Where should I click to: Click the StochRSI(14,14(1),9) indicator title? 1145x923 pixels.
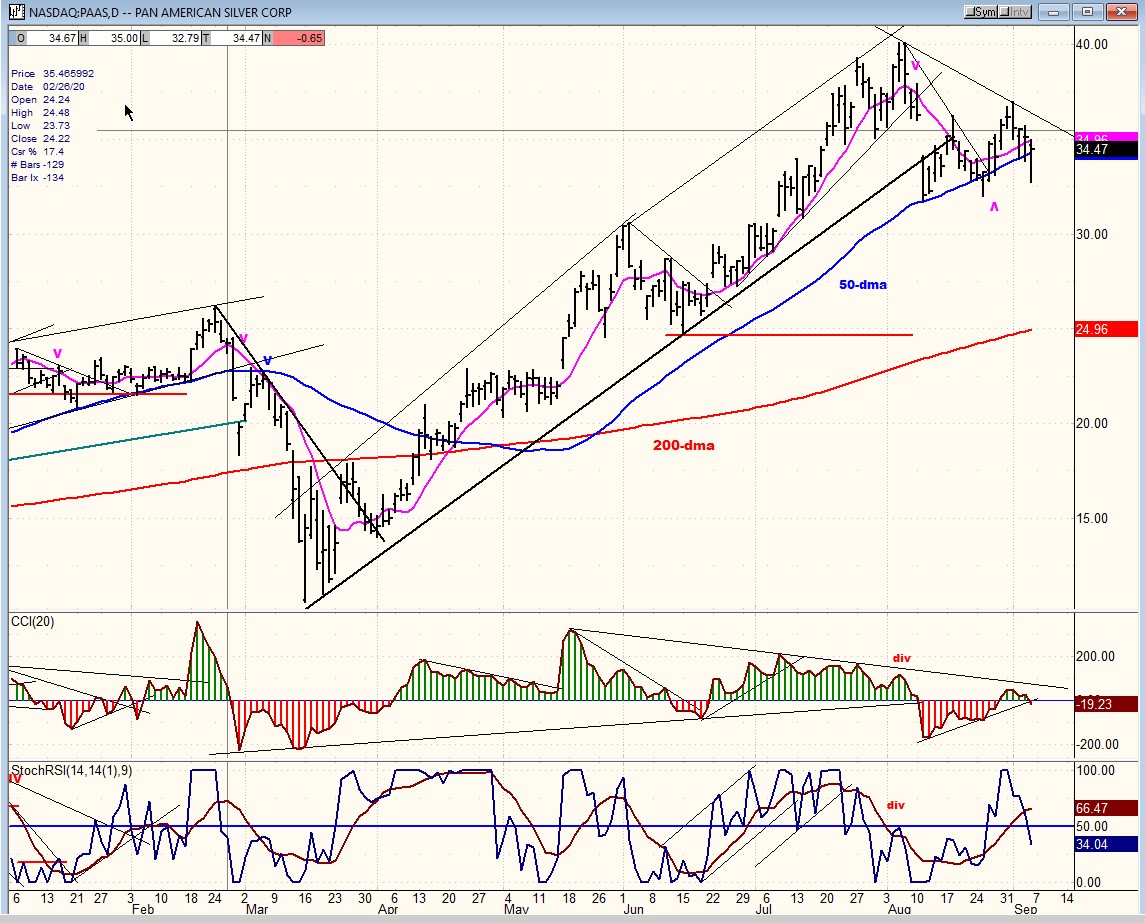coord(72,770)
